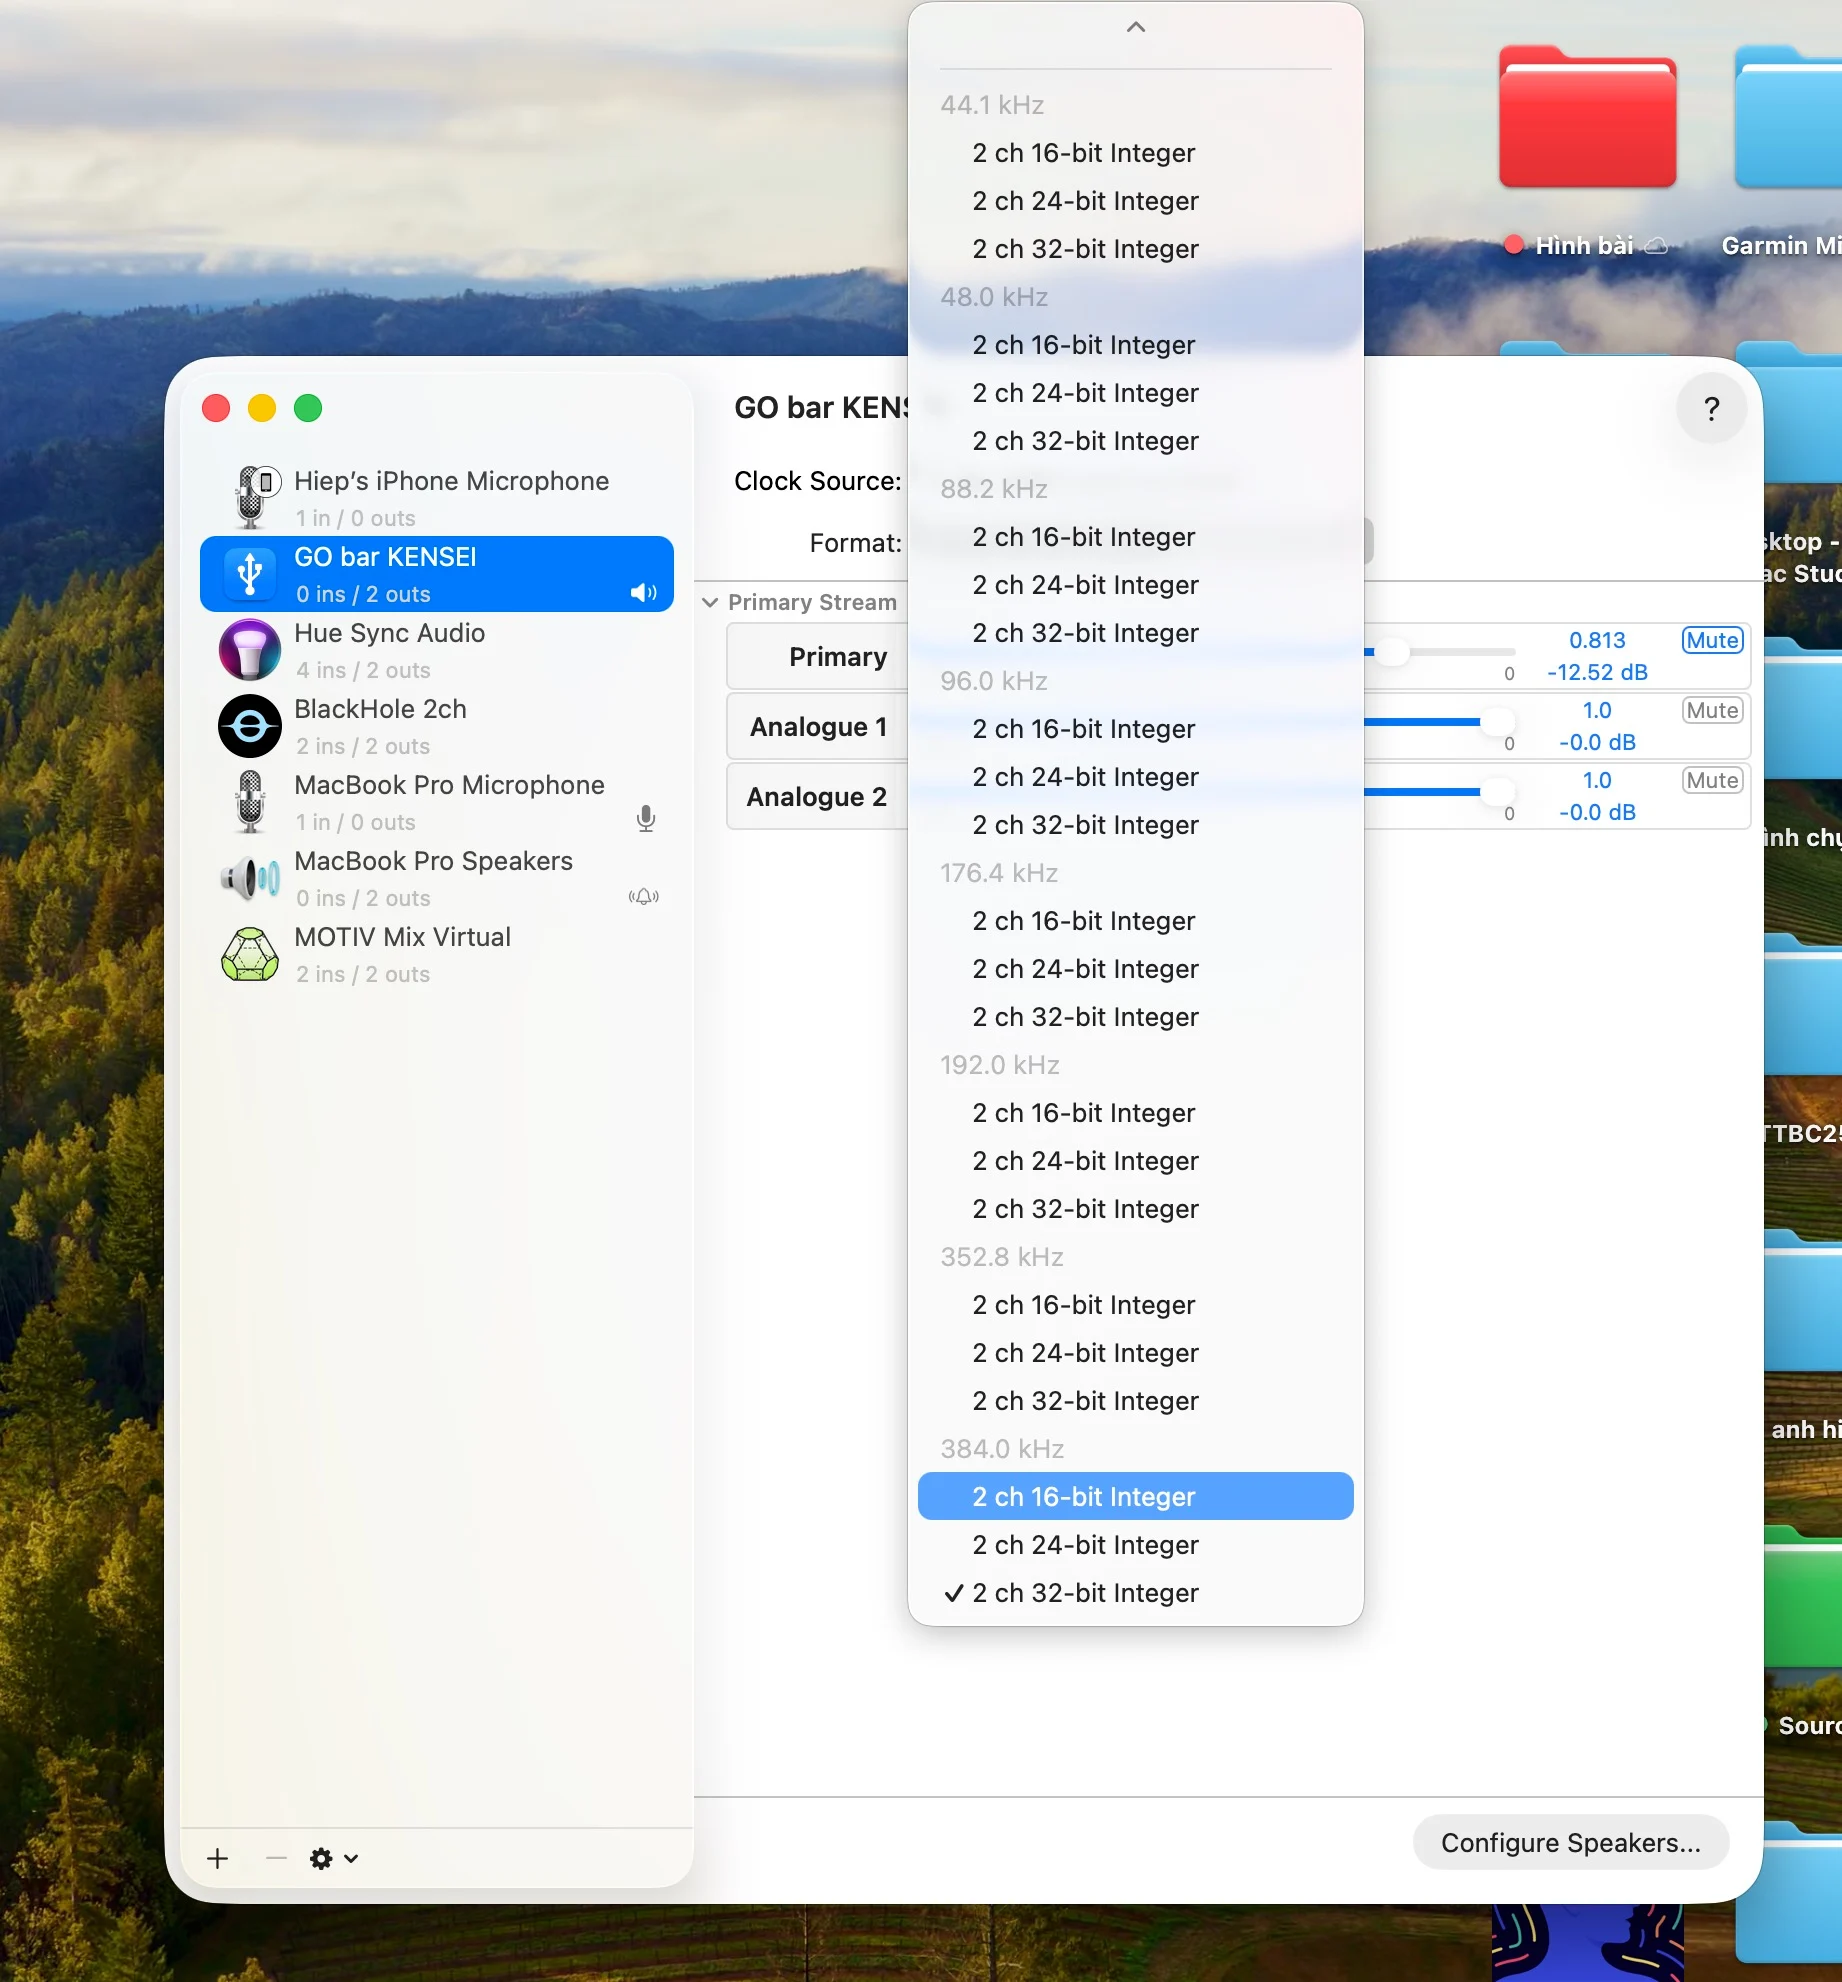Toggle Mute for Analogue 2 channel

pos(1712,780)
